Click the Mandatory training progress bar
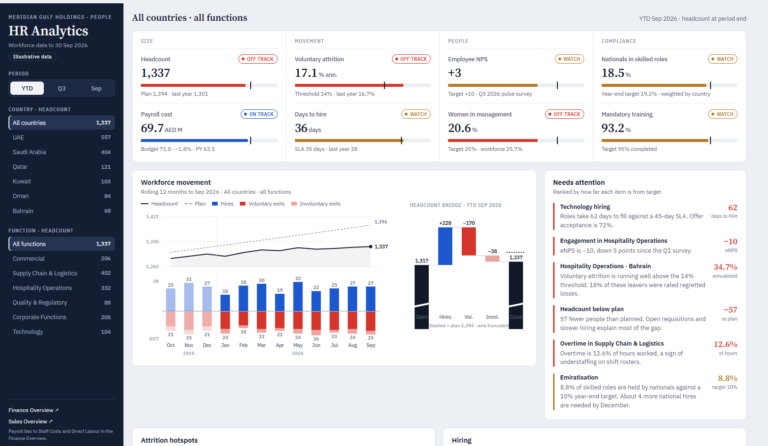Viewport: 768px width, 446px height. (x=670, y=141)
